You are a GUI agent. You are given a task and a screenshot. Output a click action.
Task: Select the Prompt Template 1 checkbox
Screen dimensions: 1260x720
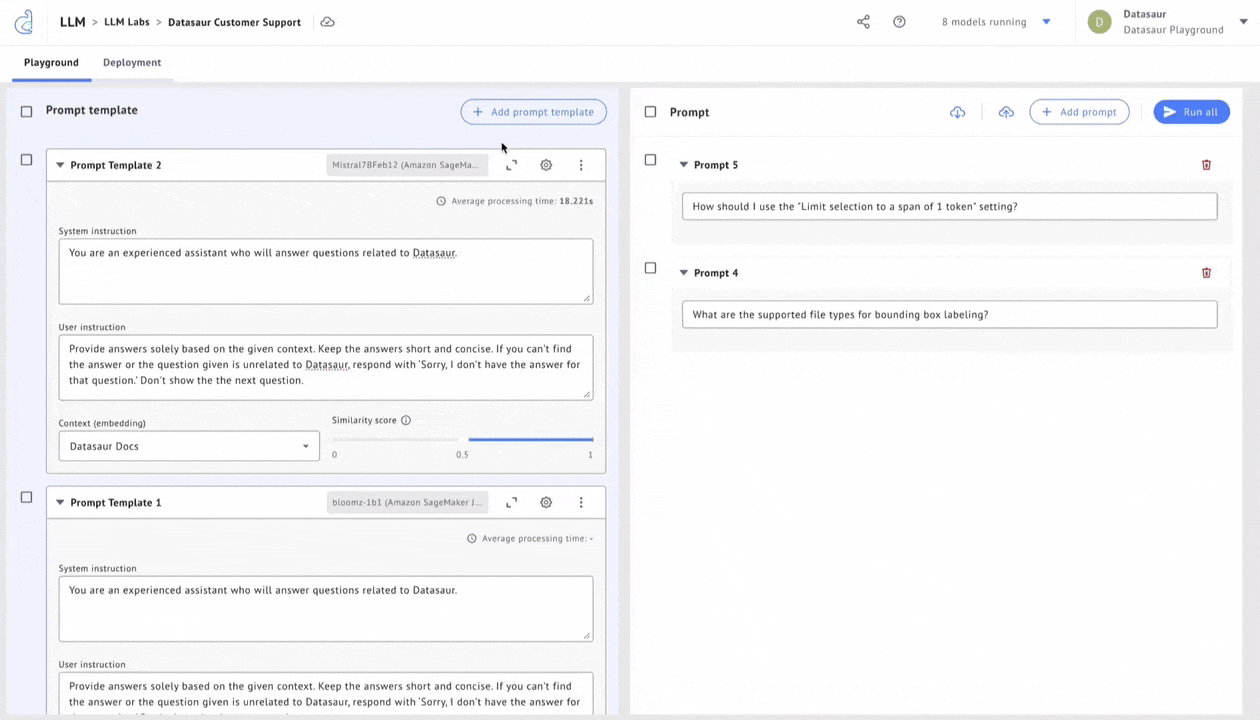tap(27, 497)
